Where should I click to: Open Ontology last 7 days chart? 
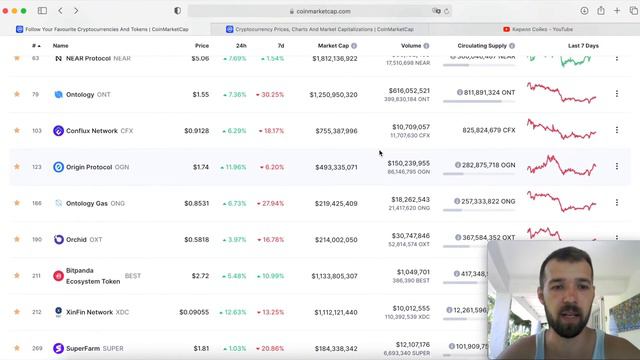tap(562, 93)
